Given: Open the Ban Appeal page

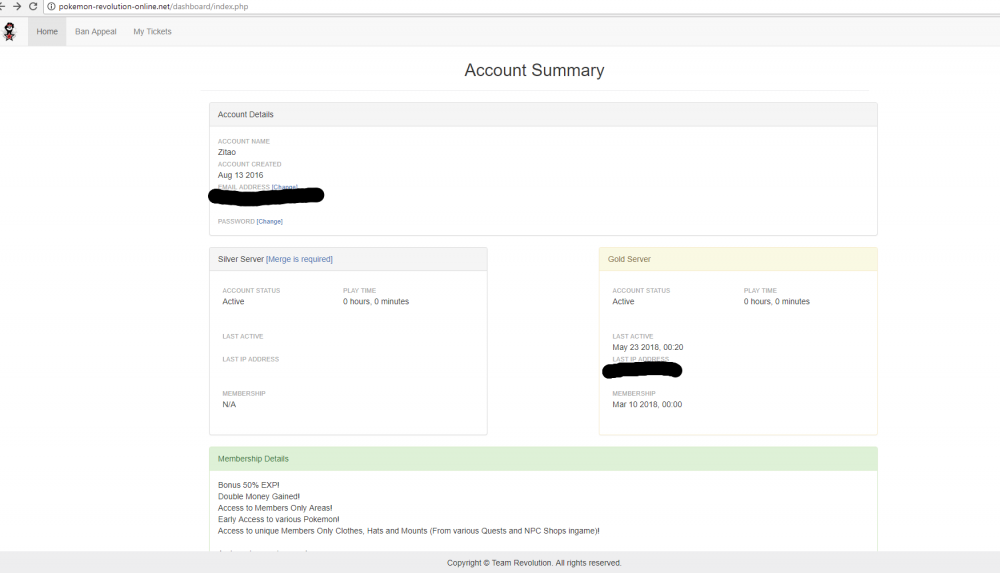Looking at the screenshot, I should (96, 32).
